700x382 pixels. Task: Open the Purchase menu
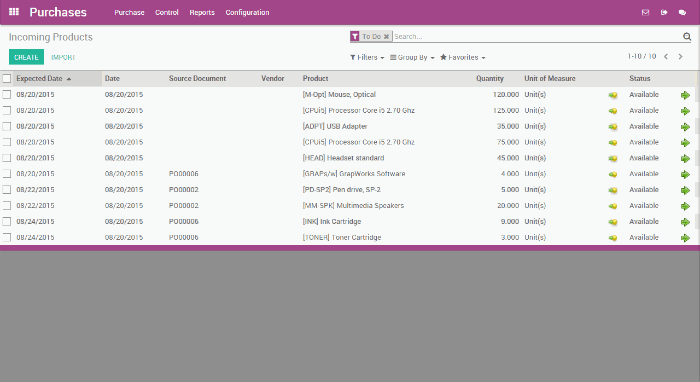129,12
